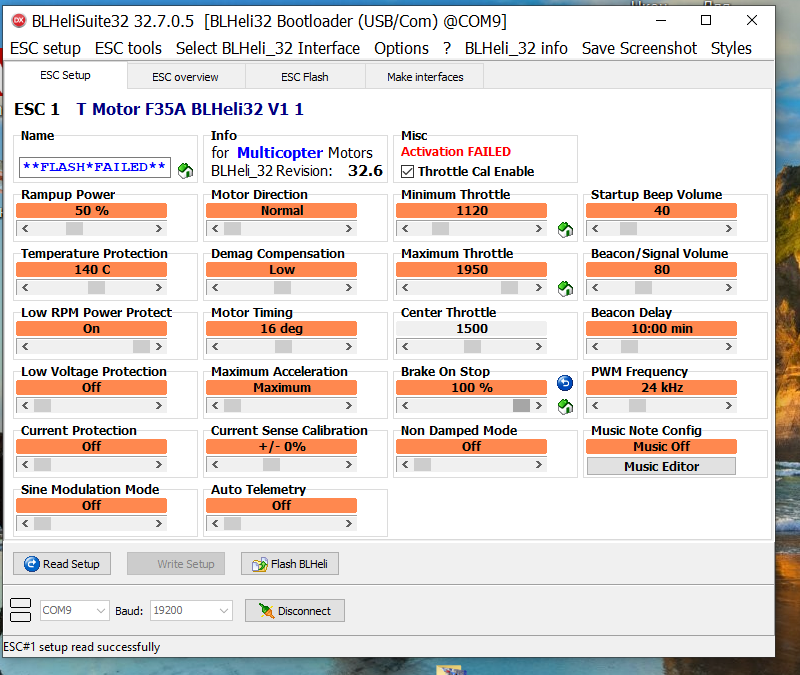Switch to the ESC overview tab

pyautogui.click(x=185, y=77)
